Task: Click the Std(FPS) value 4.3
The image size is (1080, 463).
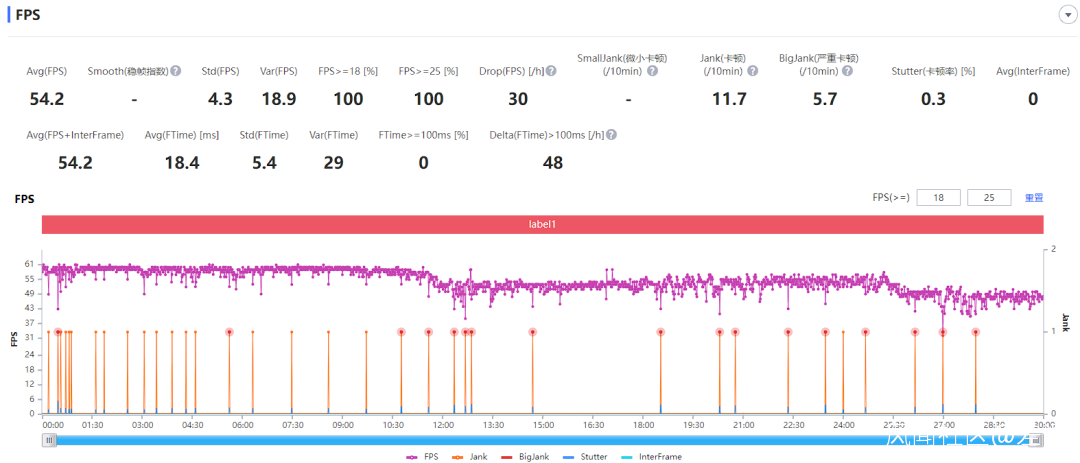Action: (x=220, y=99)
